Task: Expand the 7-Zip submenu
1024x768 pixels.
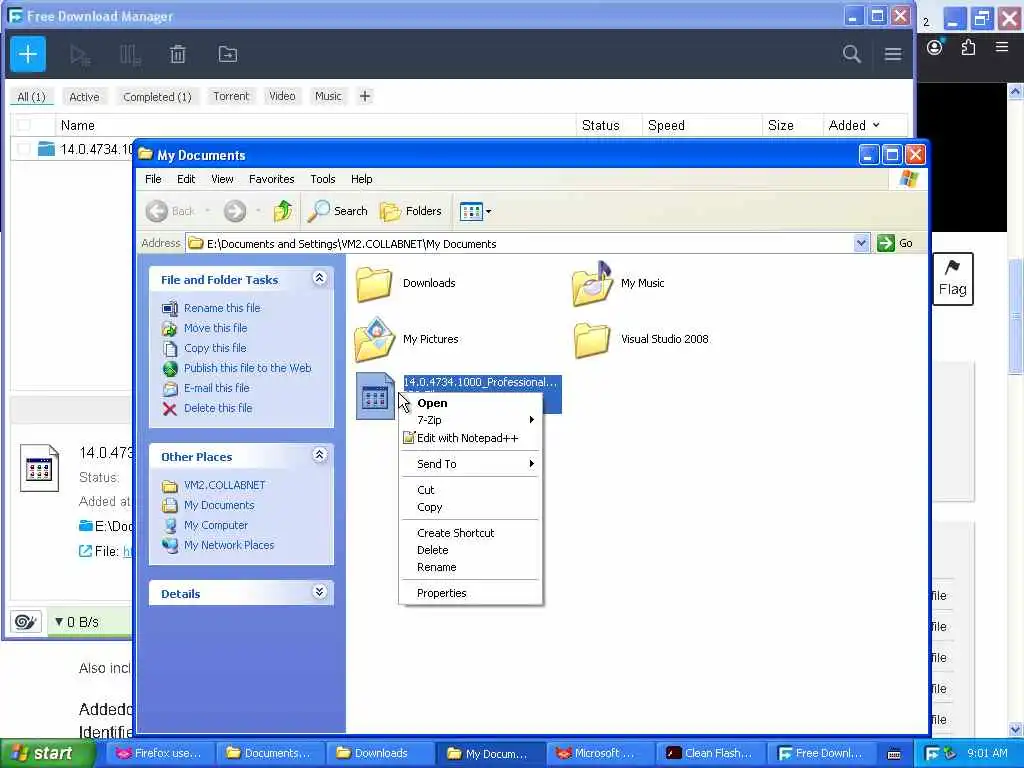Action: (x=470, y=420)
